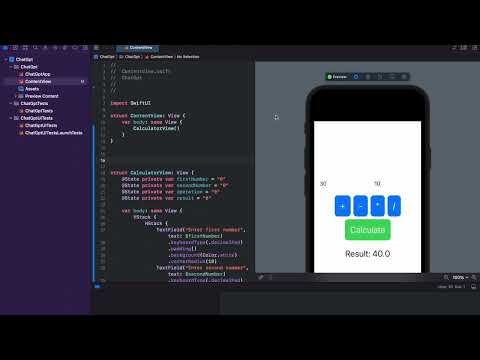Click the Preview pin button on canvas
This screenshot has width=480, height=360.
[337, 77]
